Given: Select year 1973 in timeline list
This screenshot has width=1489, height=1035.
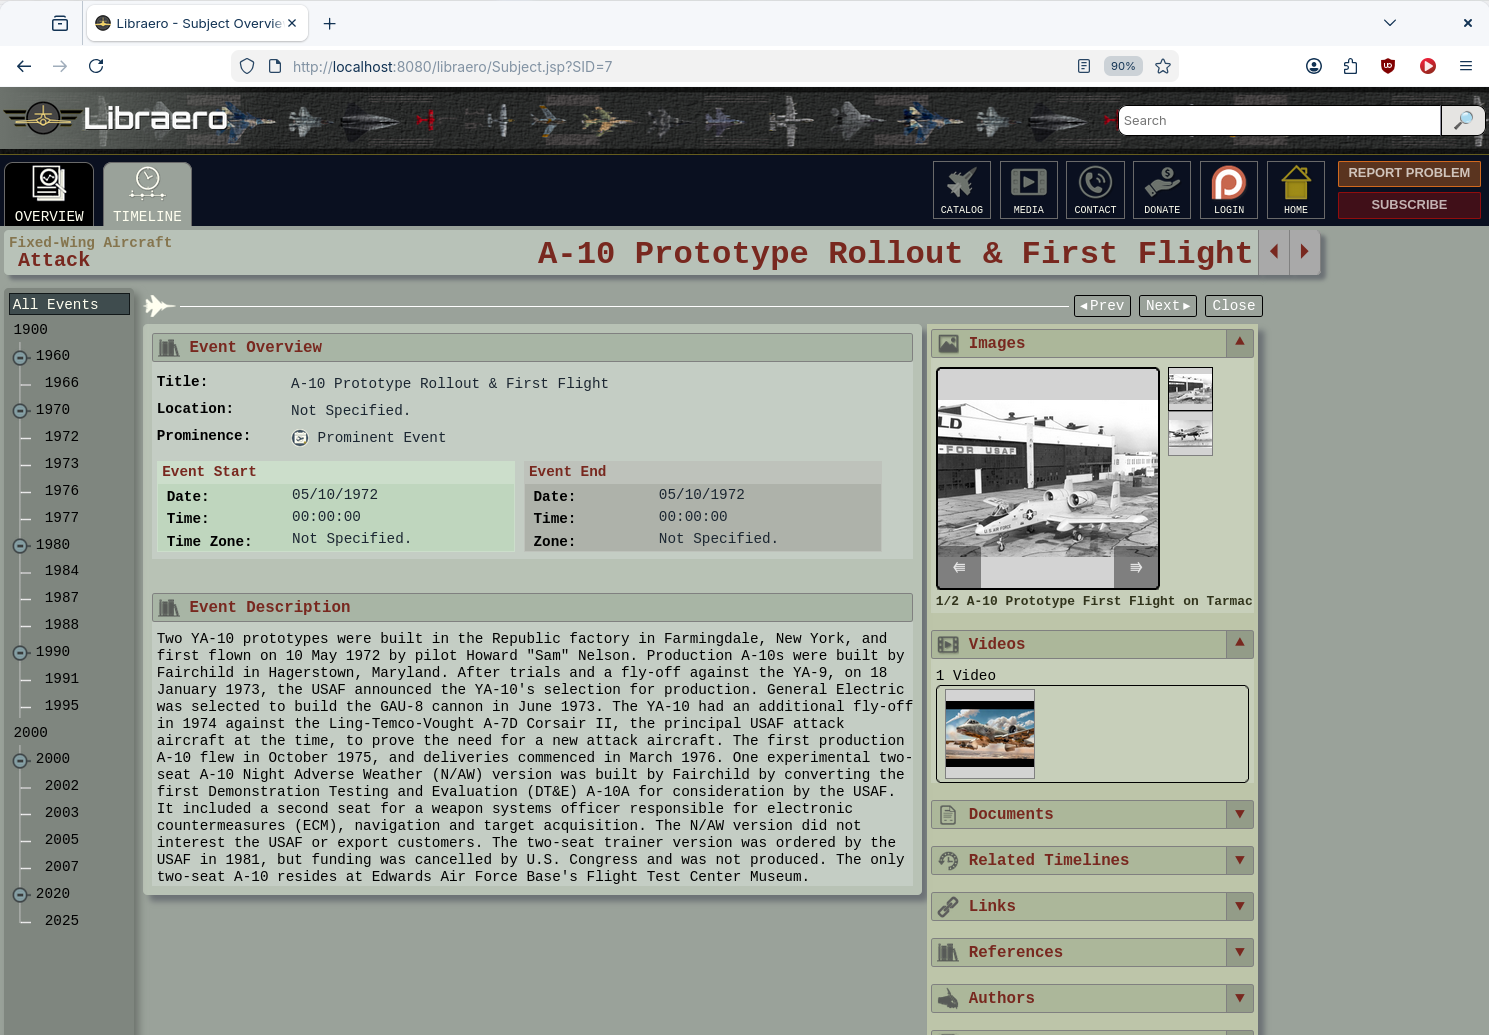Looking at the screenshot, I should [62, 464].
